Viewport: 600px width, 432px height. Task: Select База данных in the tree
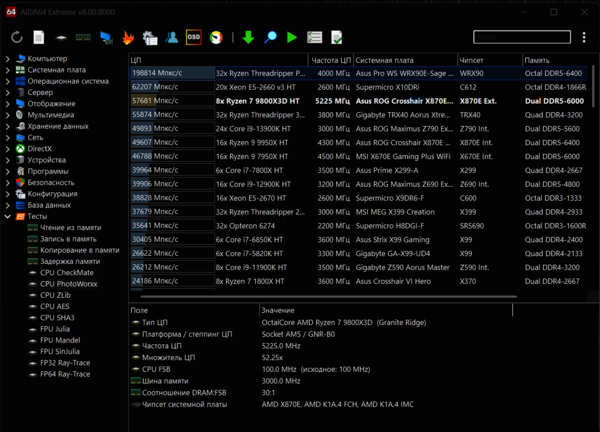click(49, 205)
